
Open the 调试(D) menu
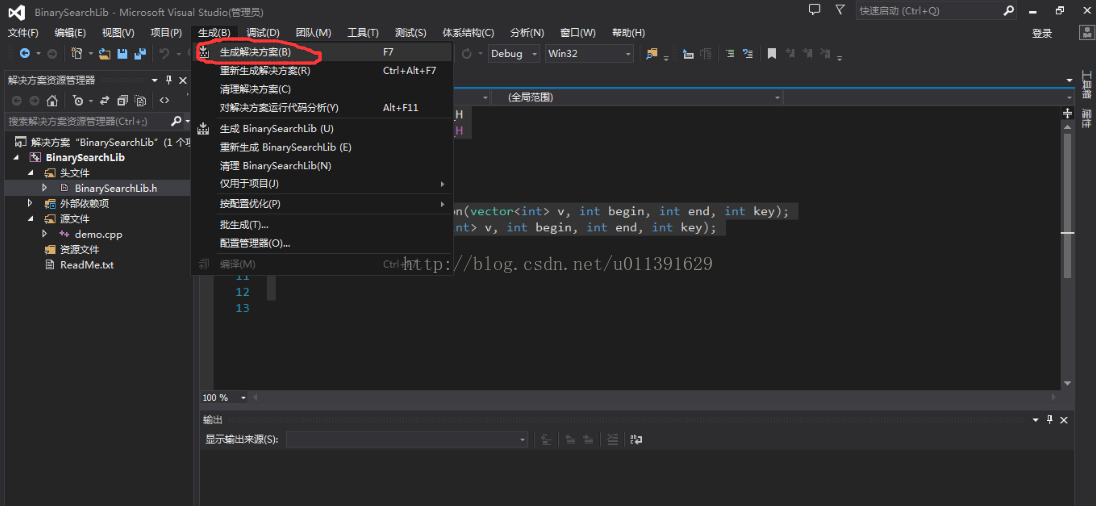pyautogui.click(x=263, y=33)
